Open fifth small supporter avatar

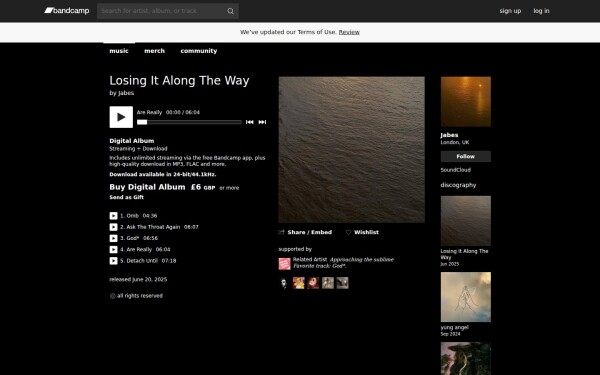[x=342, y=283]
